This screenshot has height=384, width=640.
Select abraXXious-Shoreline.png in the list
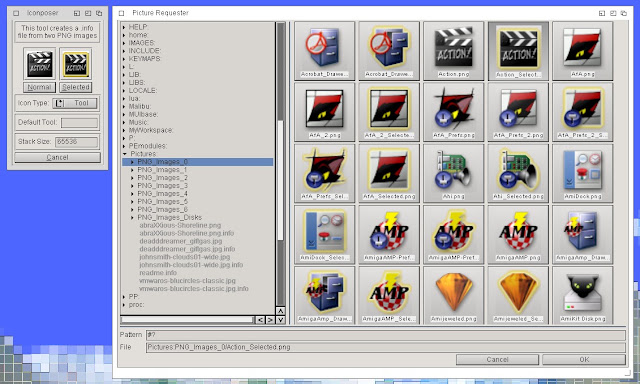[180, 225]
